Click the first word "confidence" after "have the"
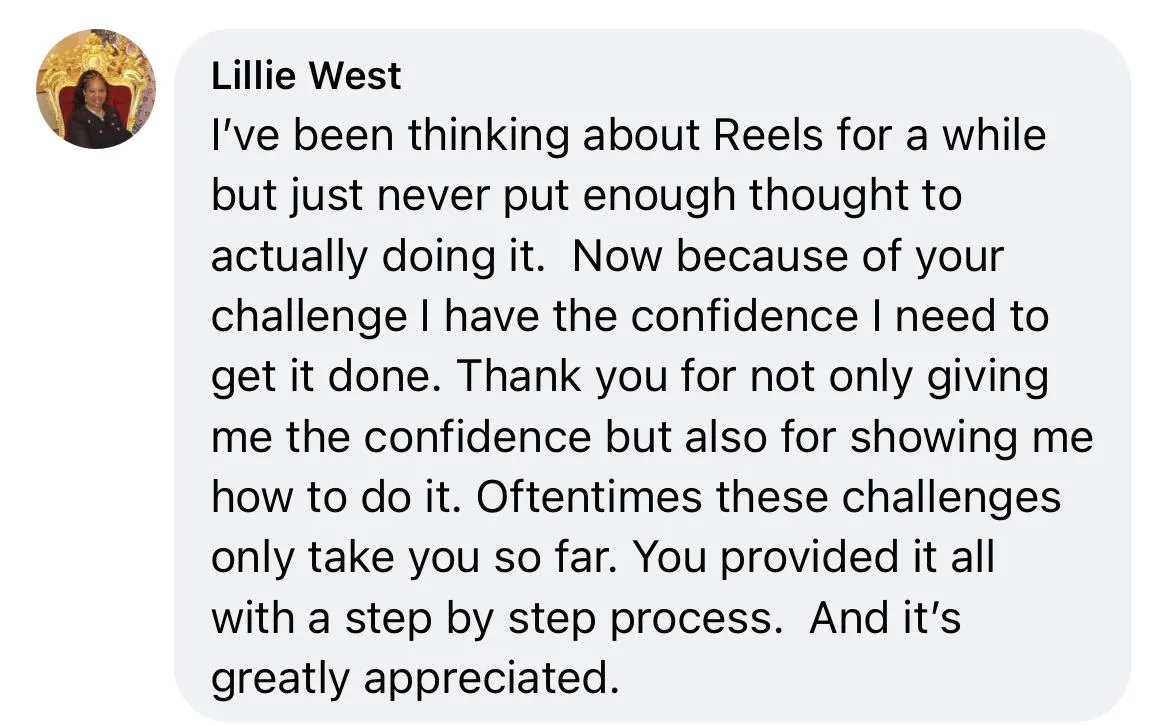1170x725 pixels. tap(744, 316)
